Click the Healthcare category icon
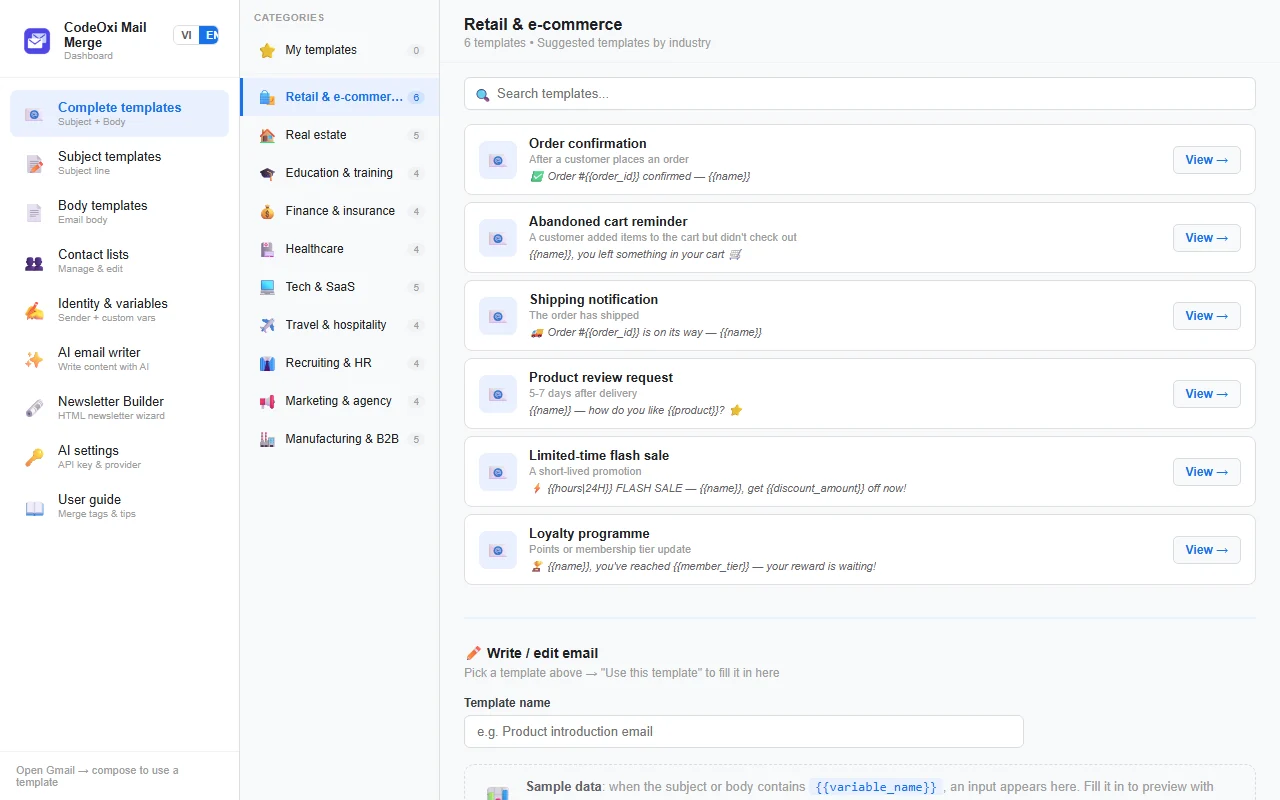Screen dimensions: 1280x800 [267, 249]
